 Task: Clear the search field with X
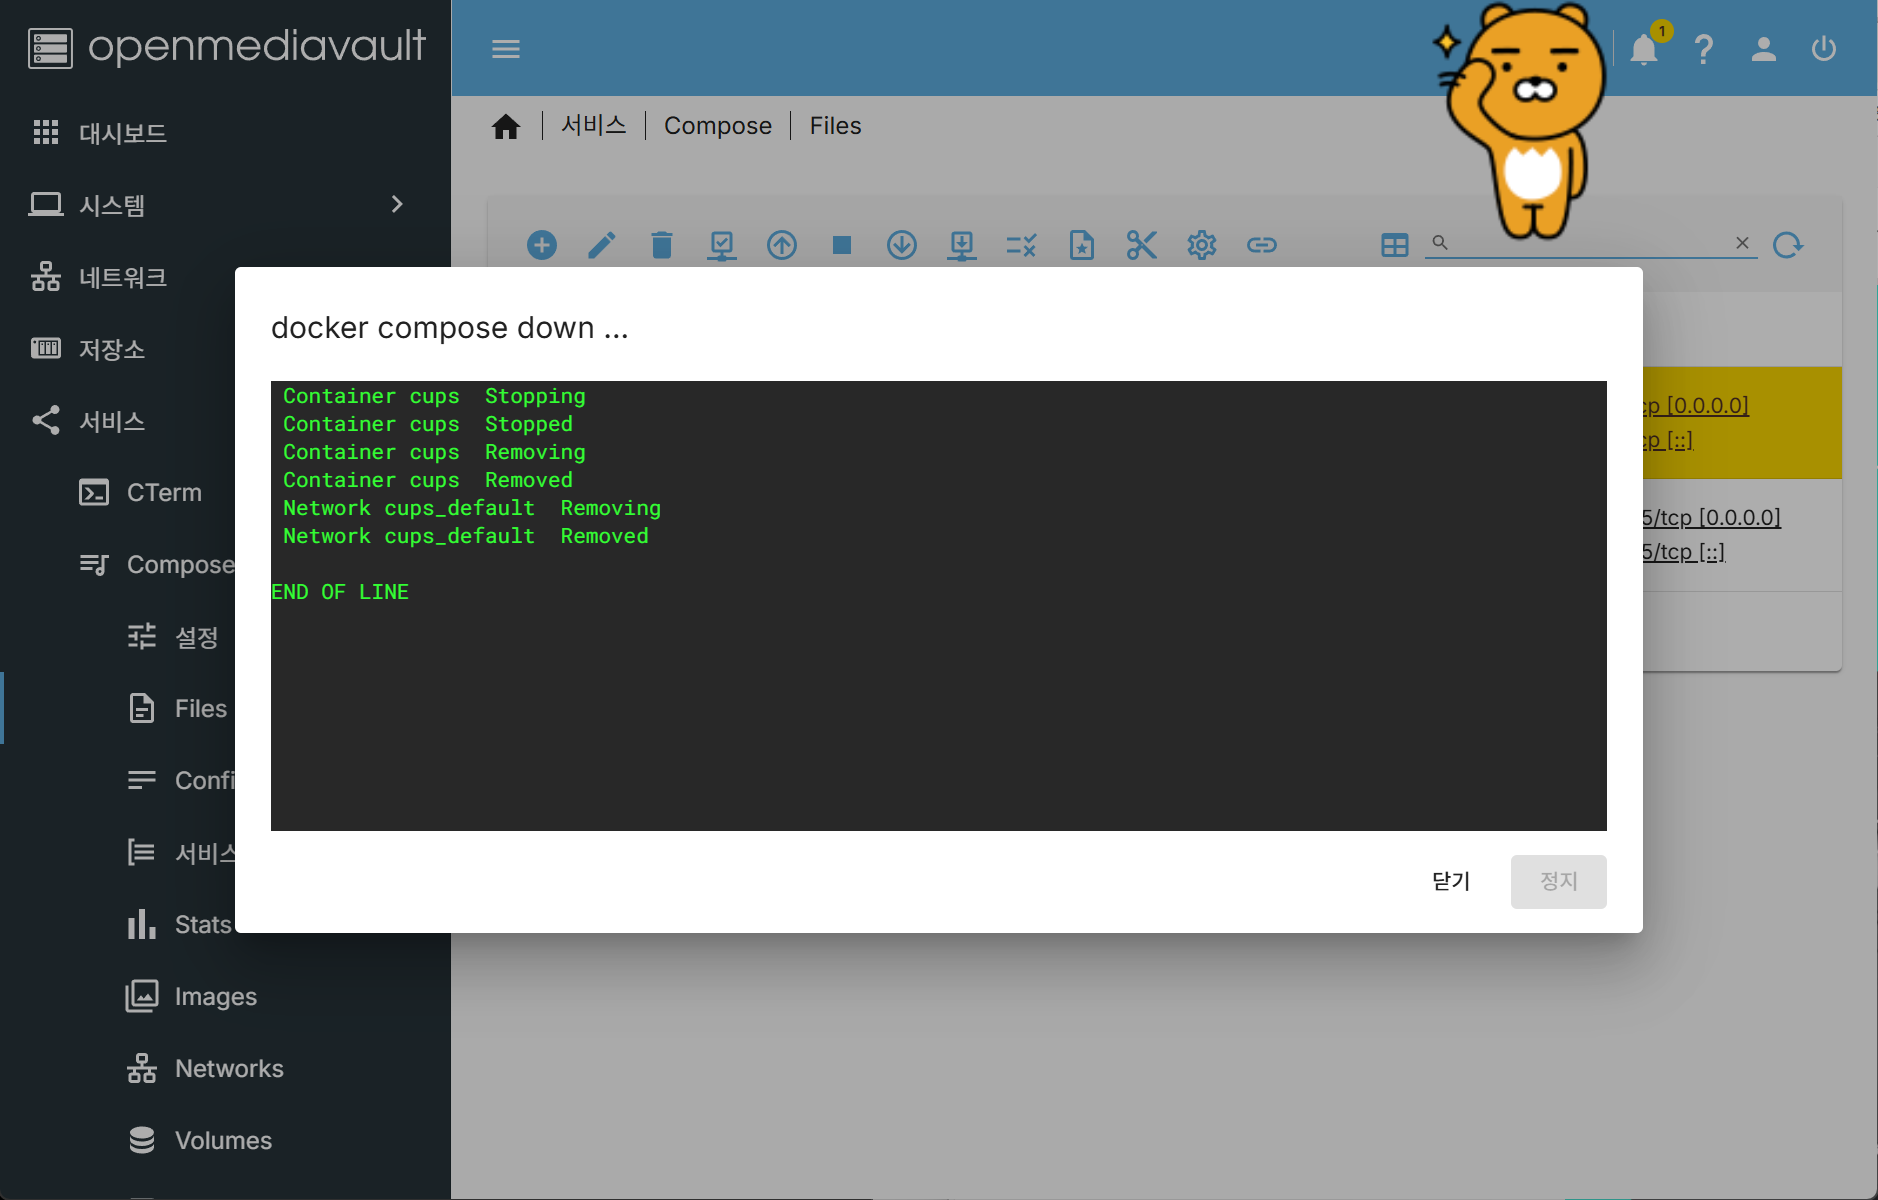click(x=1742, y=243)
